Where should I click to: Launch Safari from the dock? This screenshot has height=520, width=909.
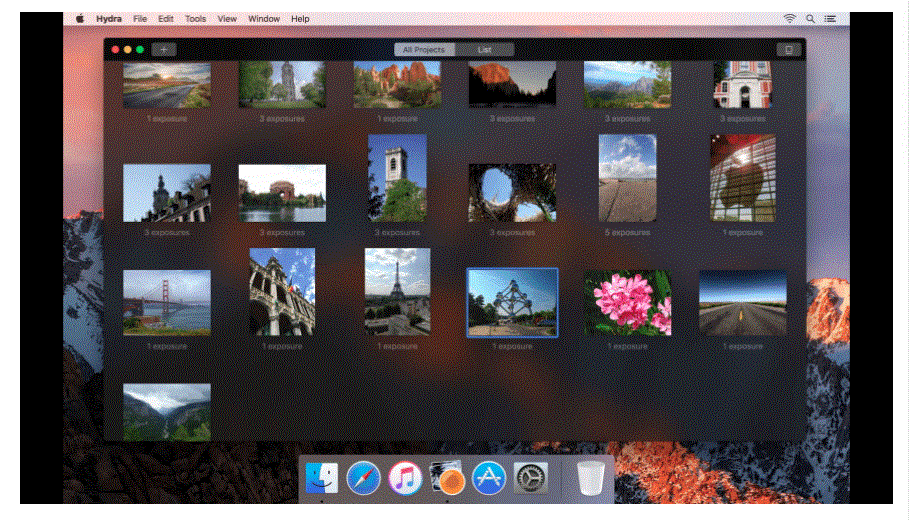tap(363, 478)
